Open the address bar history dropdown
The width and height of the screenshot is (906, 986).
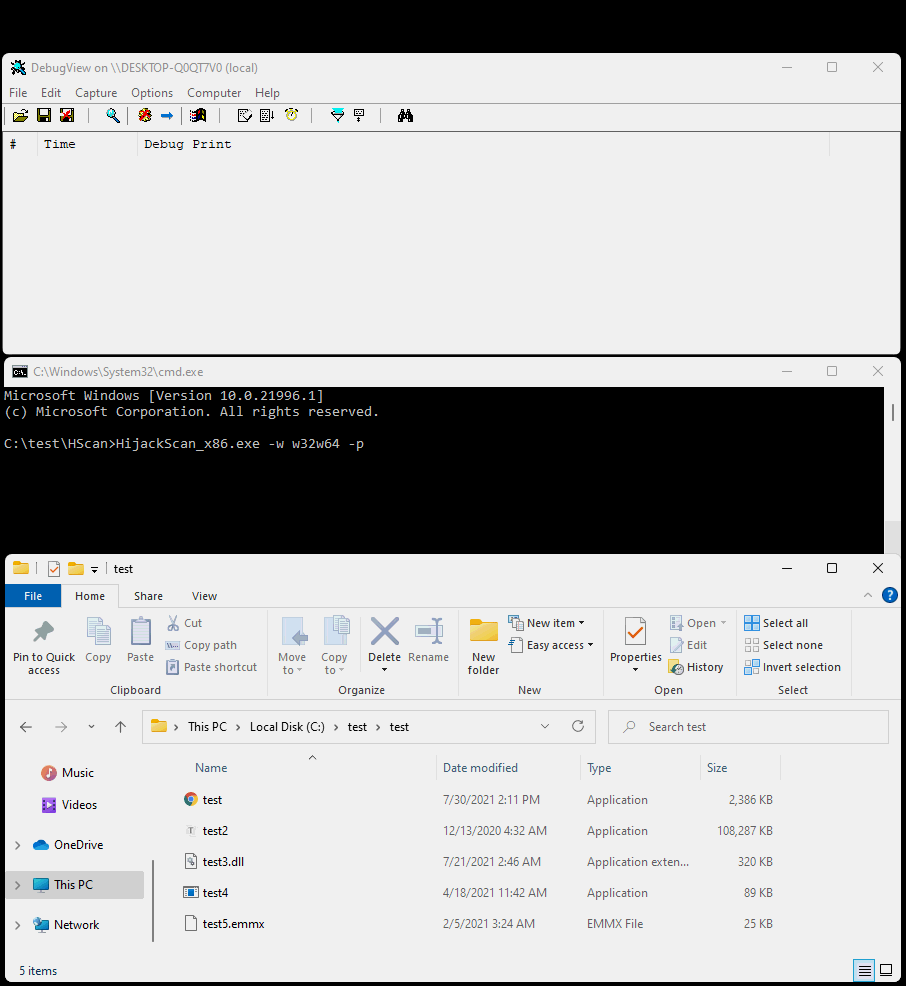tap(545, 726)
